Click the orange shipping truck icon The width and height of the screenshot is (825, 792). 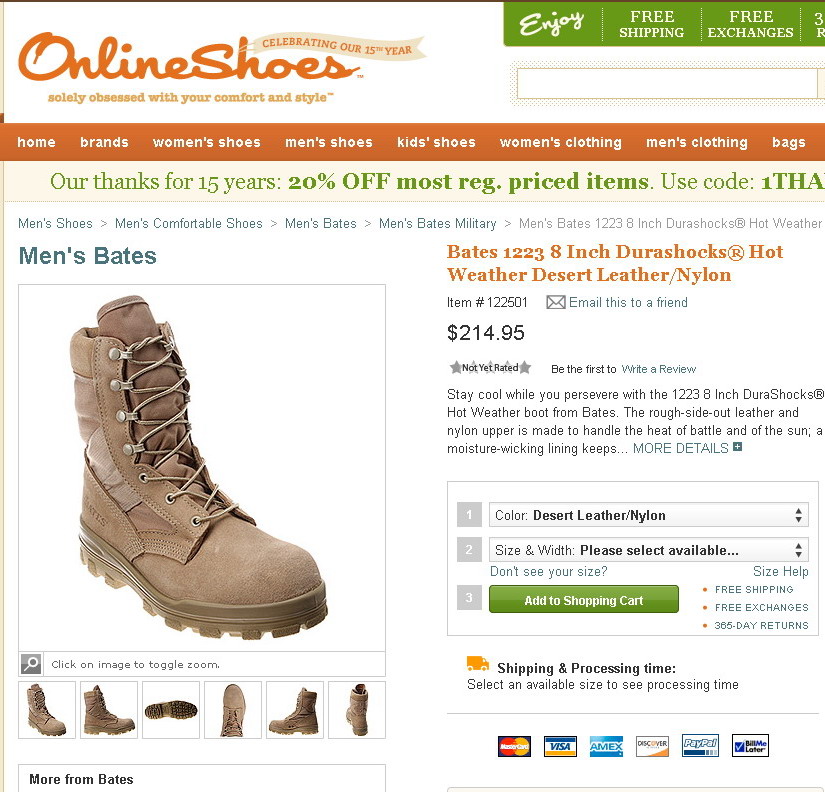click(478, 664)
